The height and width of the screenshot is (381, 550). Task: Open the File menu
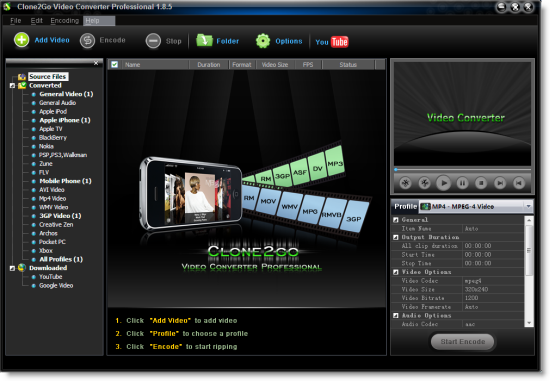coord(16,21)
